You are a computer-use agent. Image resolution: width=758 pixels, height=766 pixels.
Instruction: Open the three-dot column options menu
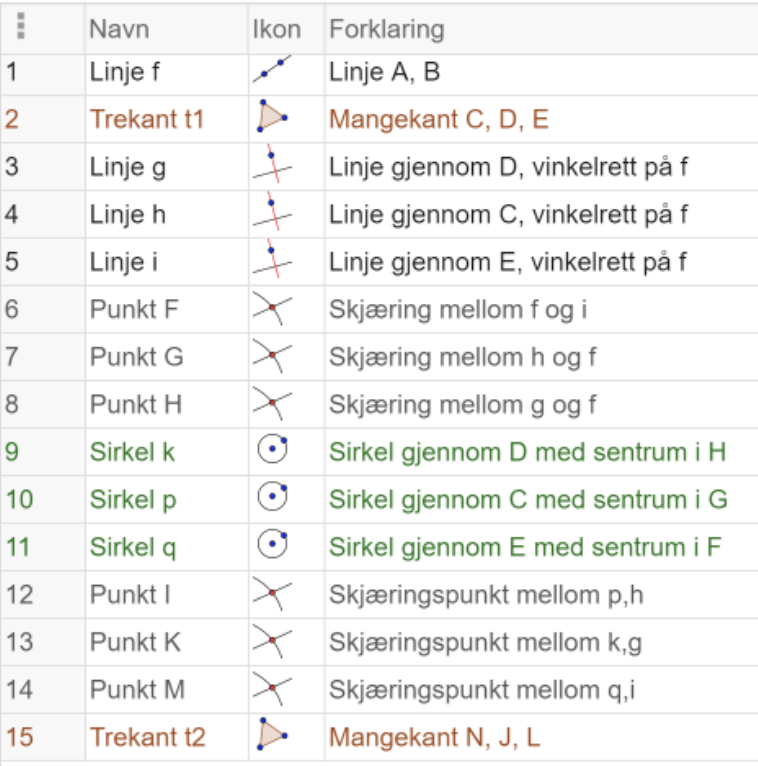(21, 27)
